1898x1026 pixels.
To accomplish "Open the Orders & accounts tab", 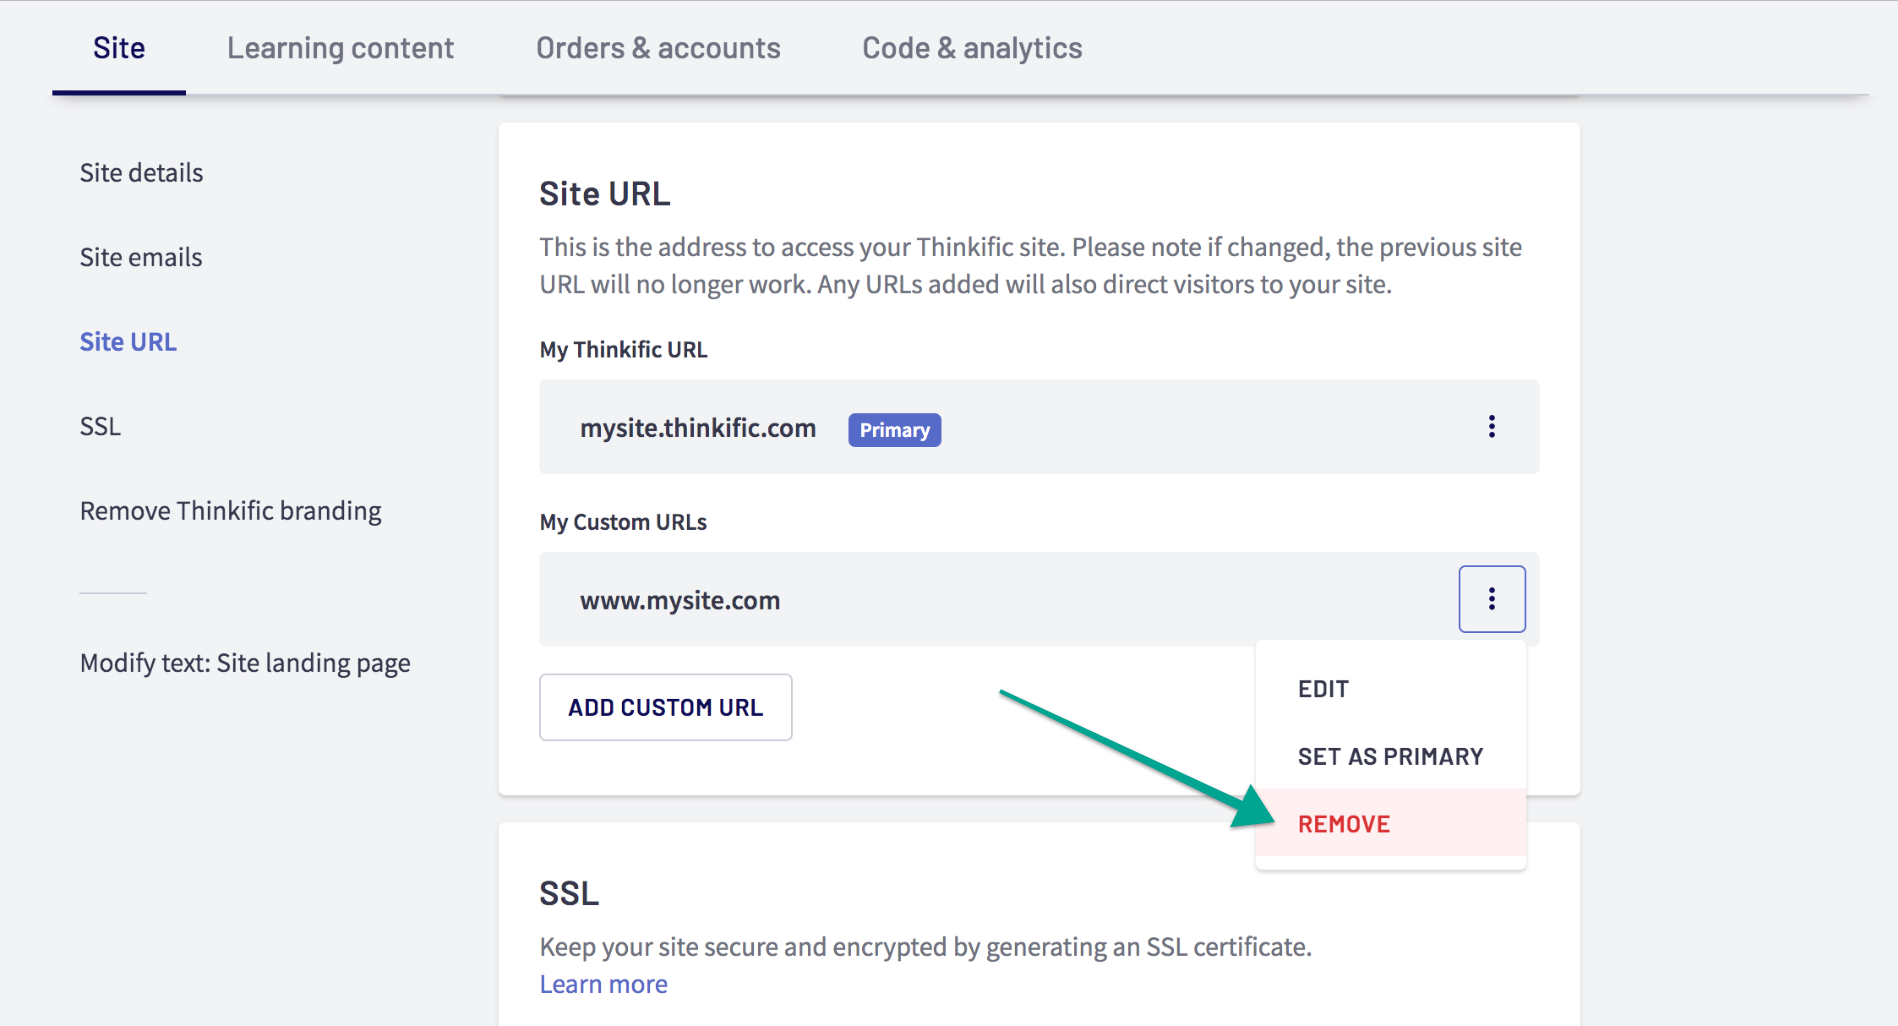I will pyautogui.click(x=658, y=48).
